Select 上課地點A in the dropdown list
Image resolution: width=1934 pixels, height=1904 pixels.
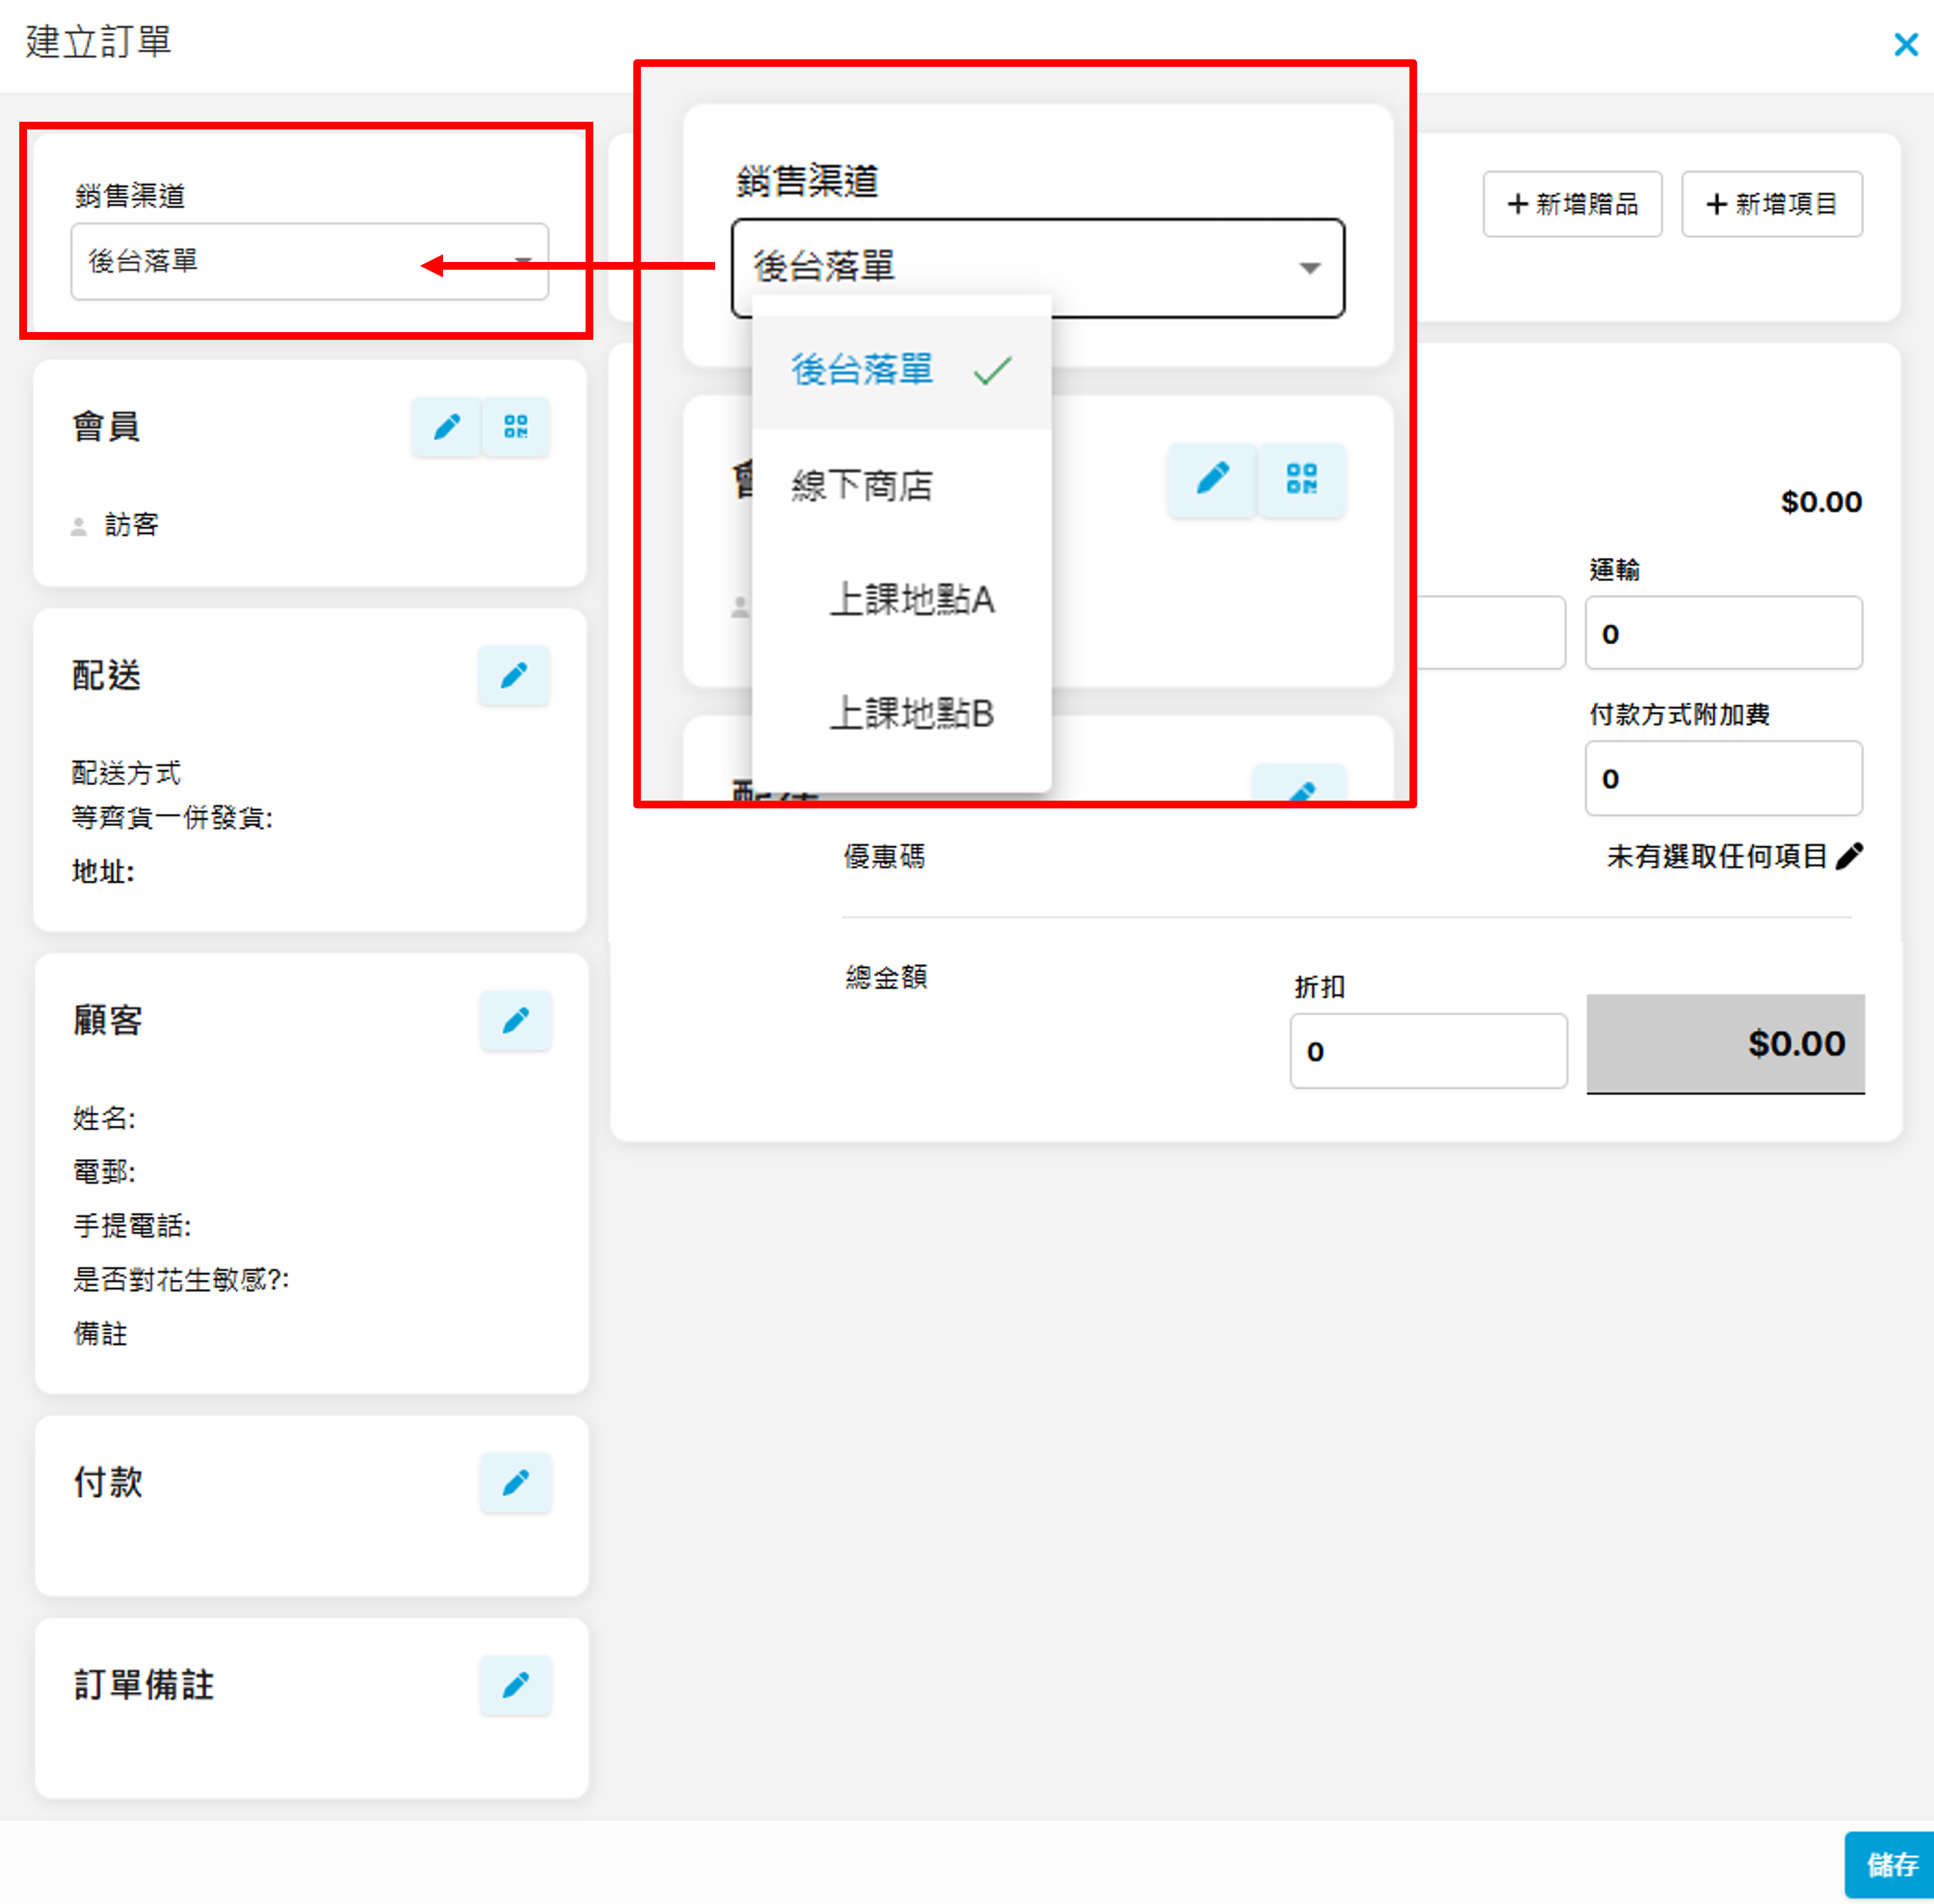pos(911,600)
